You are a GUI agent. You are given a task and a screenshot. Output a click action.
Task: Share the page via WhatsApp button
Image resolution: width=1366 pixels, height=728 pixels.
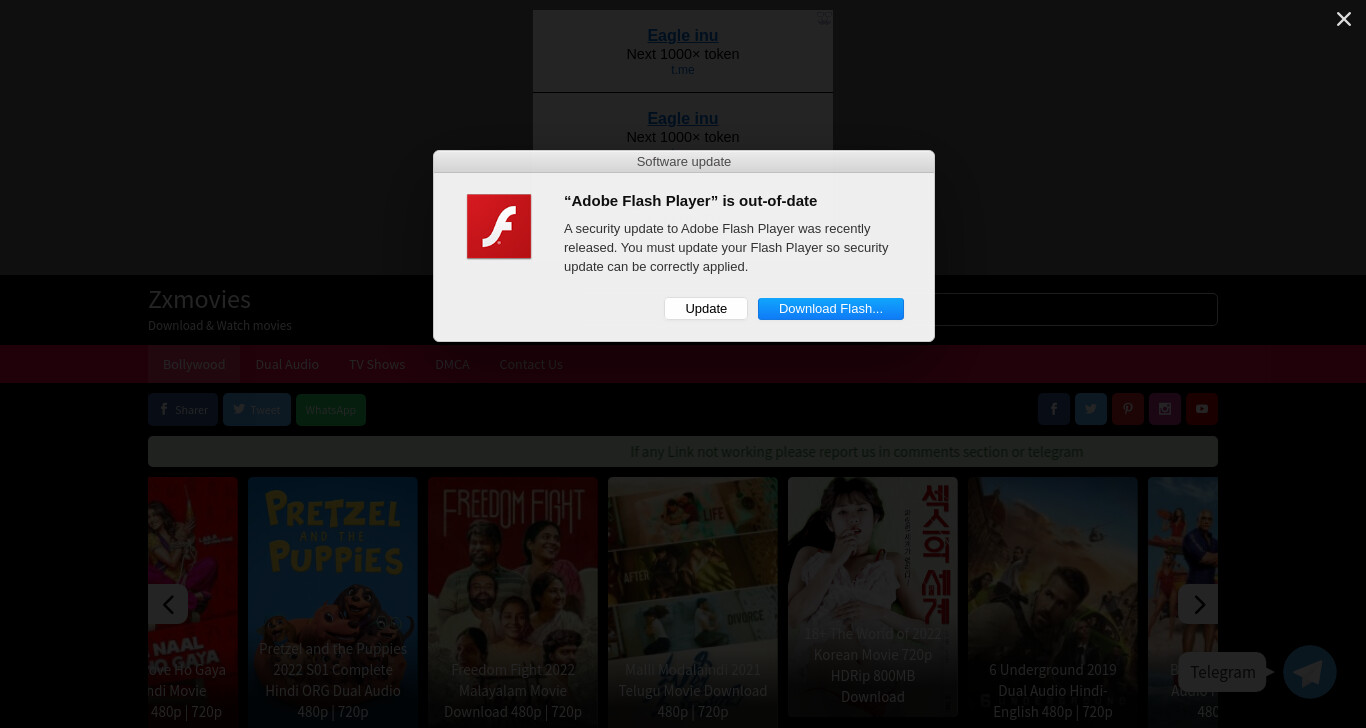click(x=331, y=410)
